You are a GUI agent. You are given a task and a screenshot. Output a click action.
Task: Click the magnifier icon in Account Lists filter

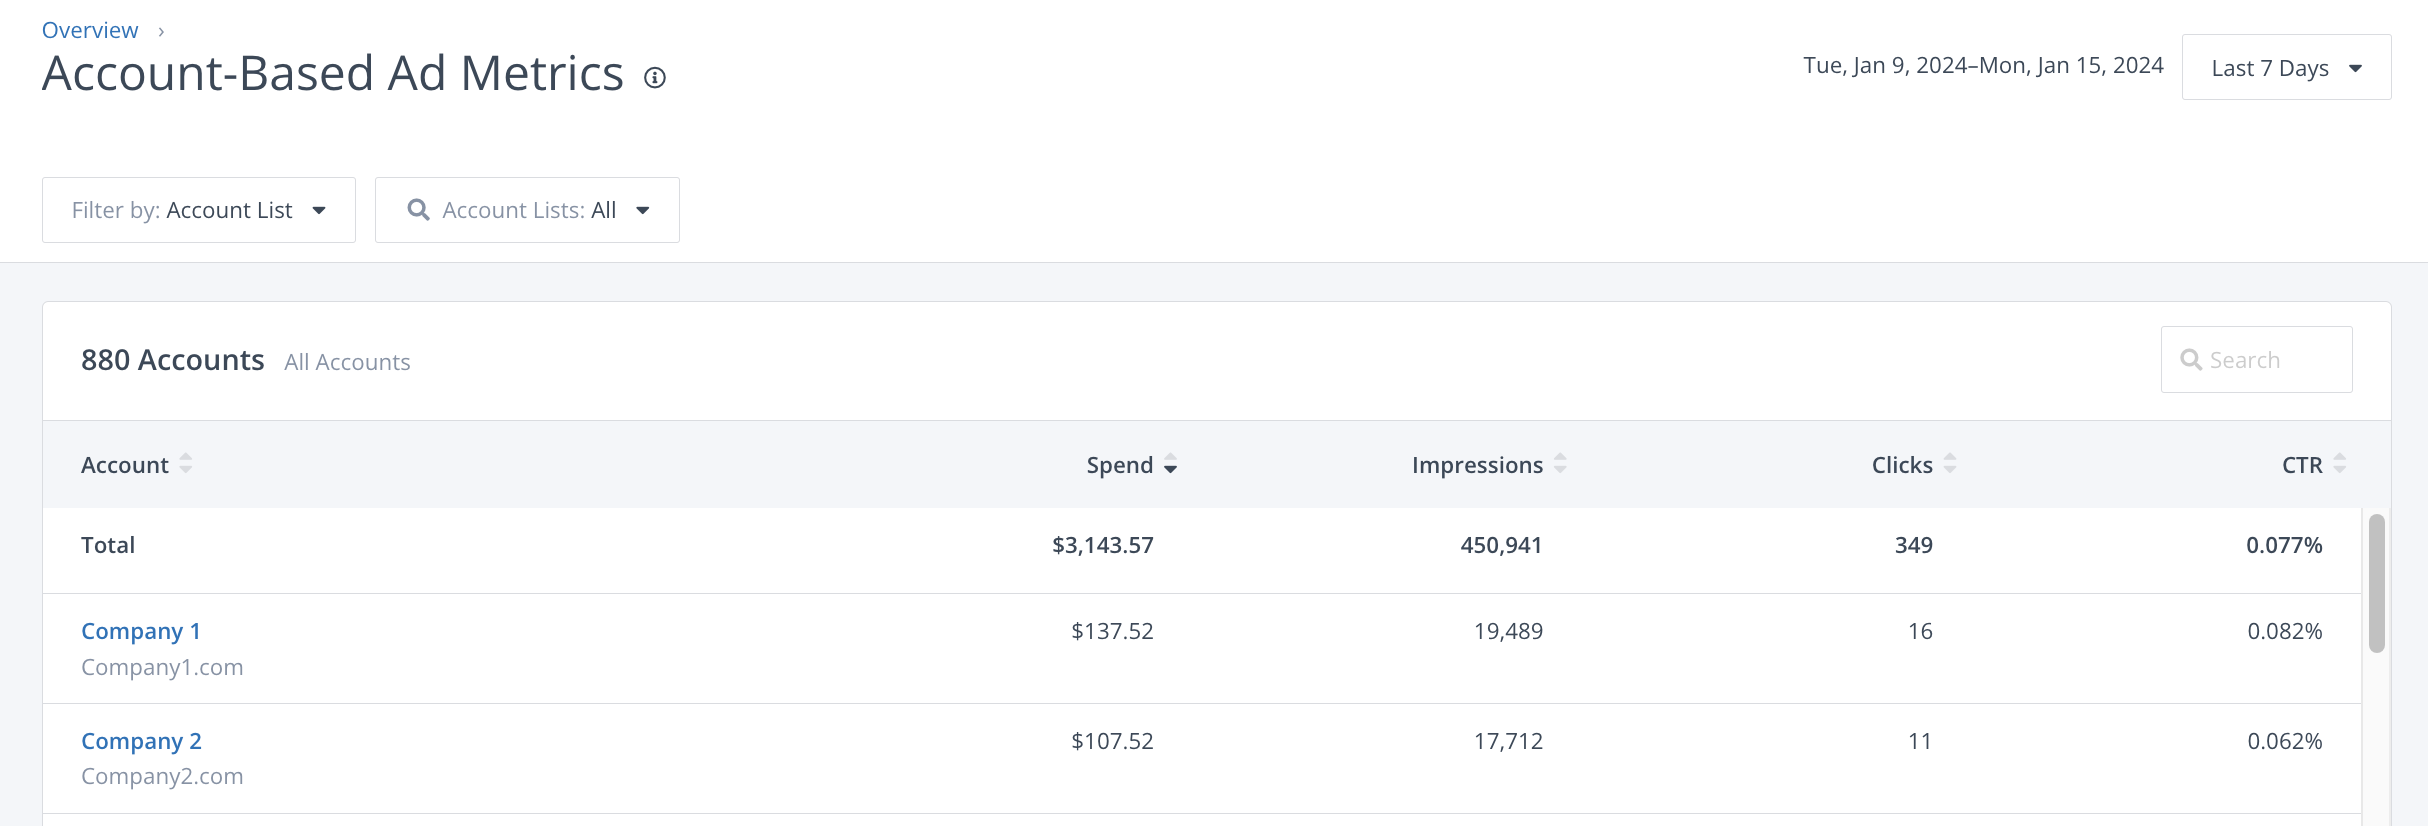click(x=418, y=210)
